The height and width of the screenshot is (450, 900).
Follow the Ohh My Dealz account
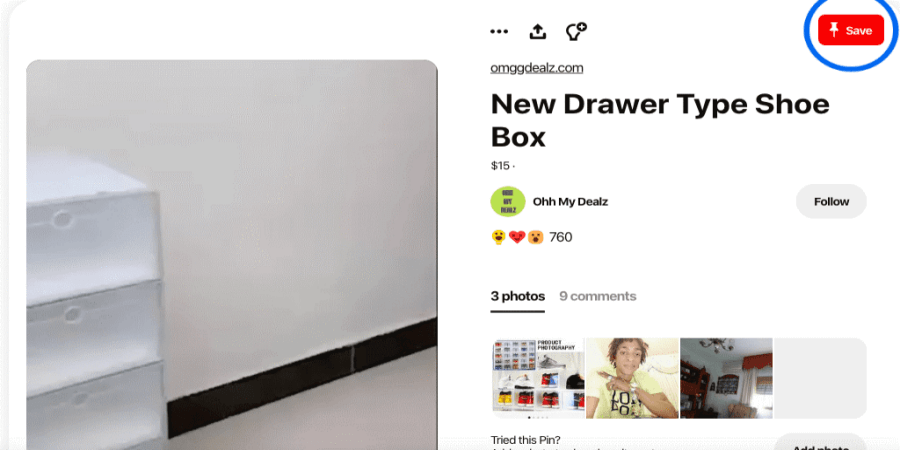coord(831,201)
